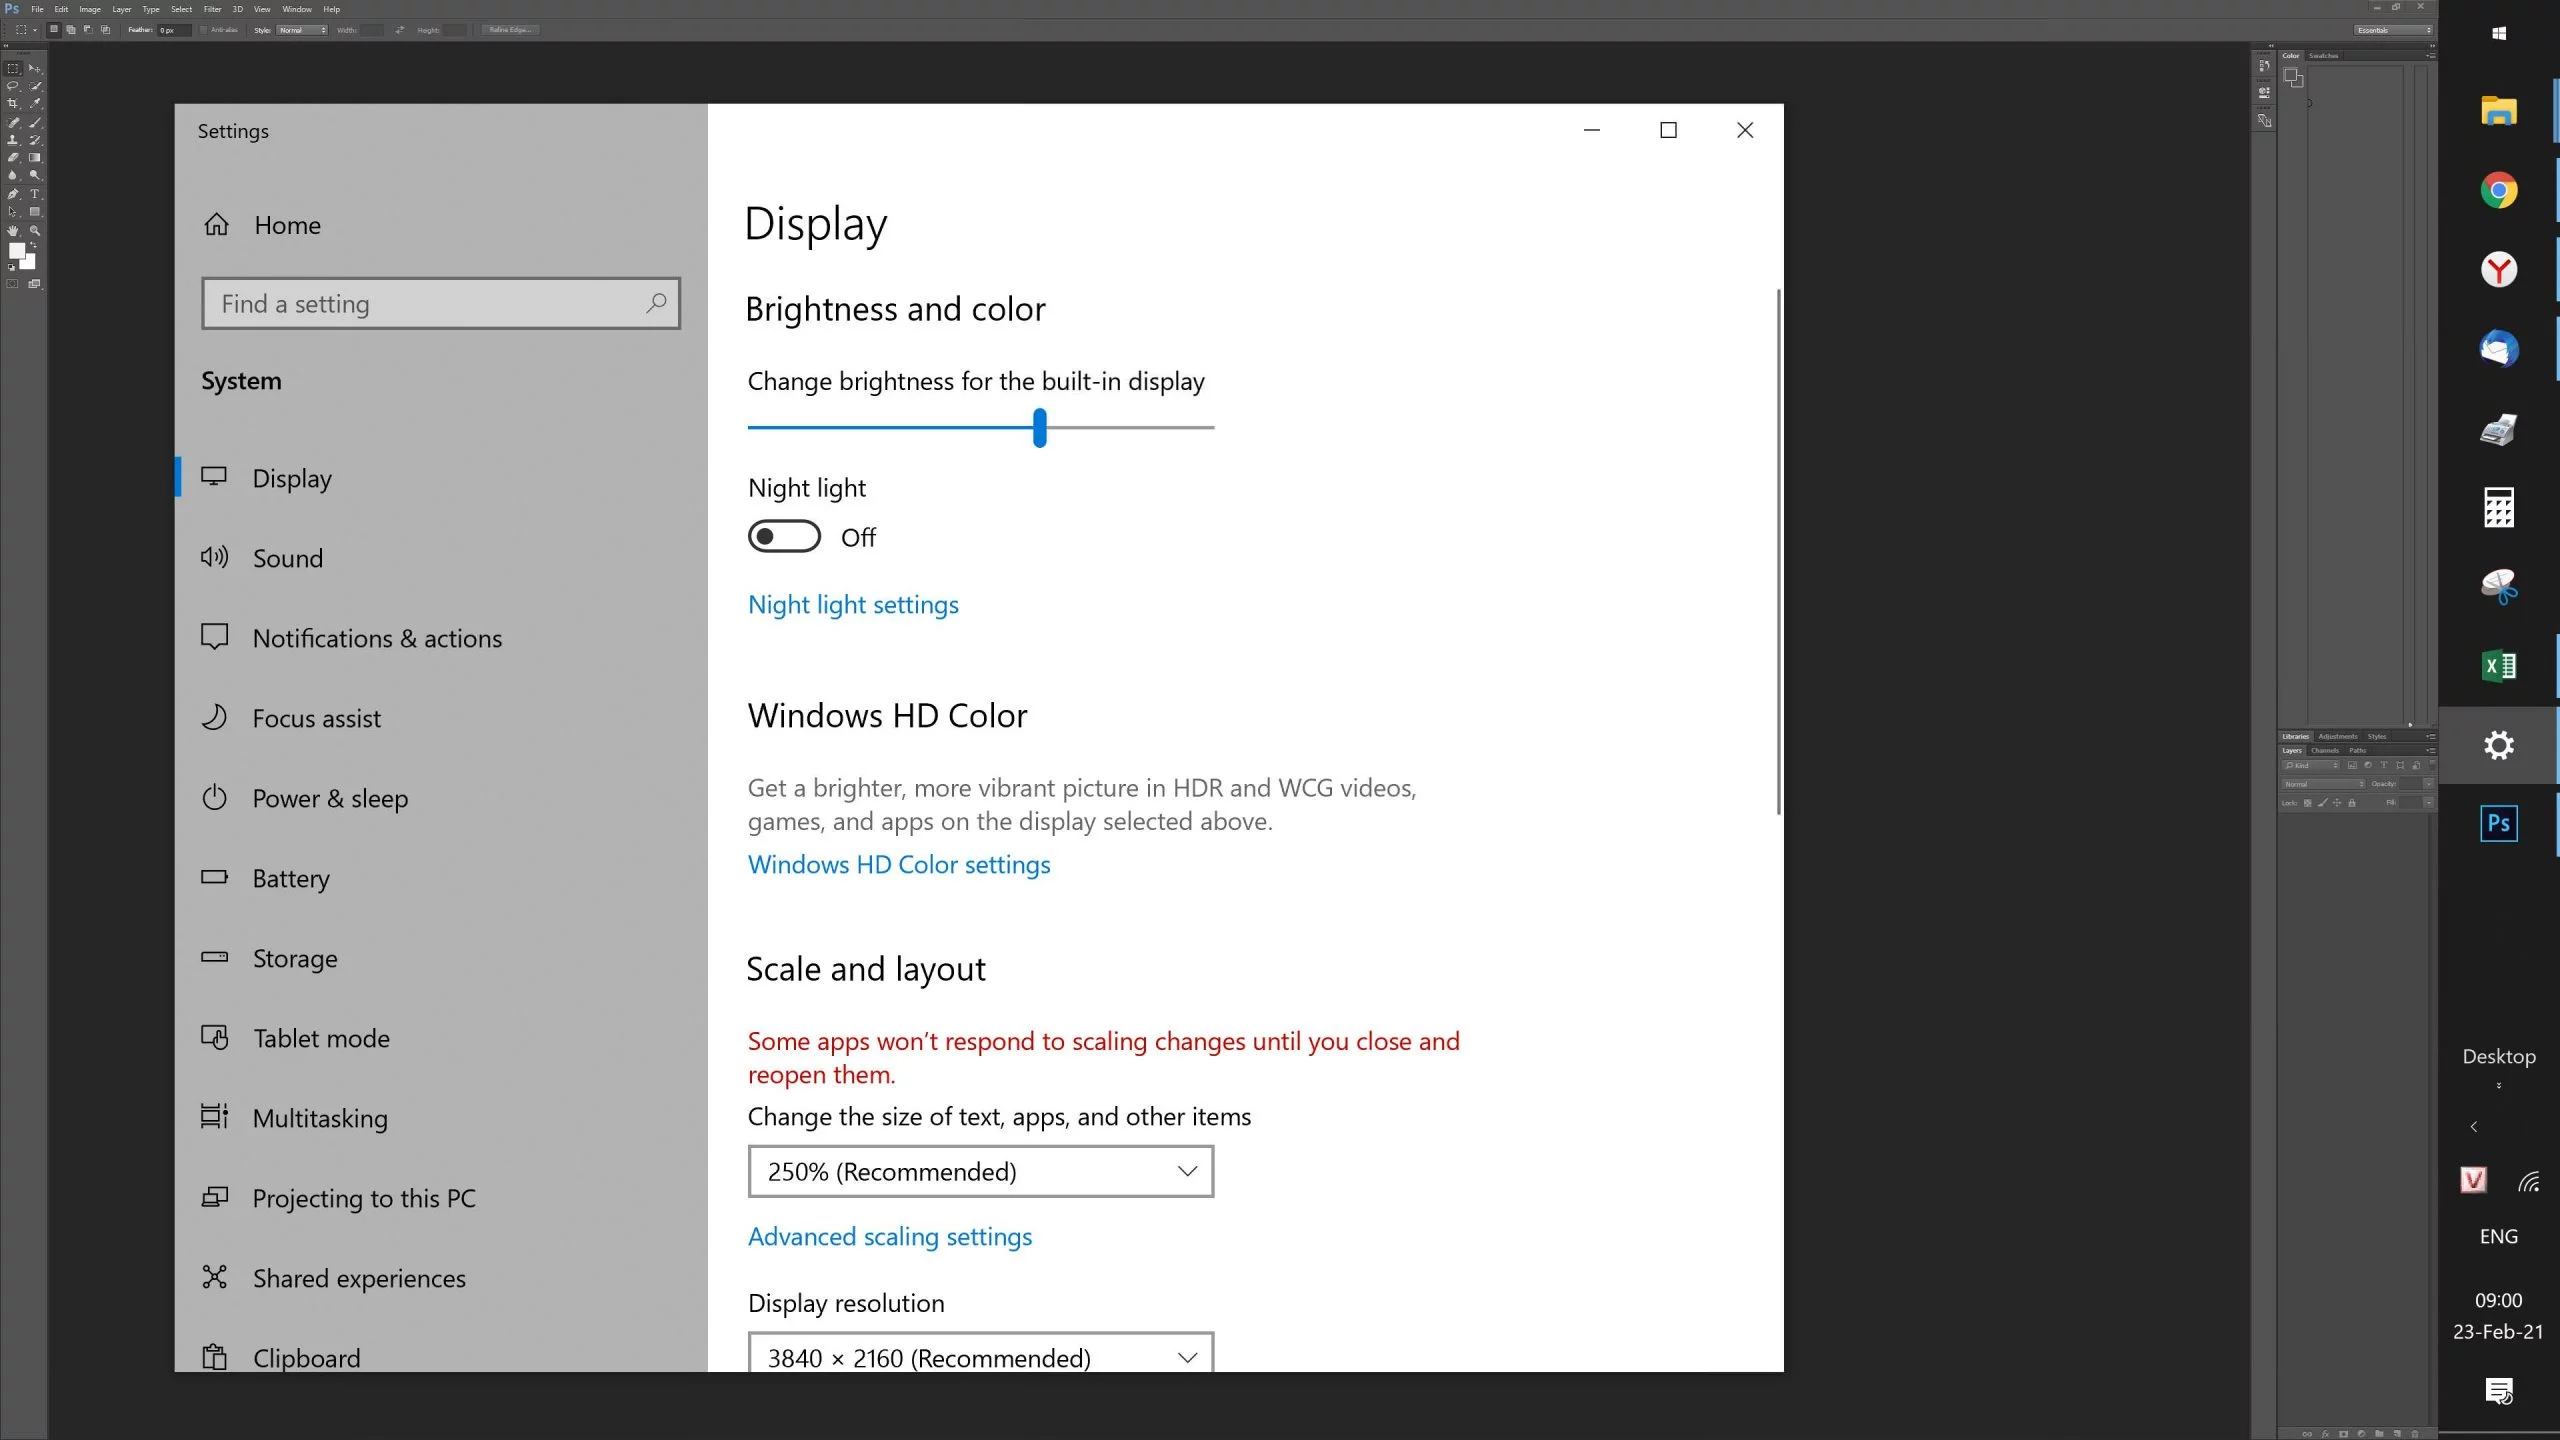Toggle Quick Mask mode in Photoshop toolbox
This screenshot has width=2560, height=1440.
point(13,284)
